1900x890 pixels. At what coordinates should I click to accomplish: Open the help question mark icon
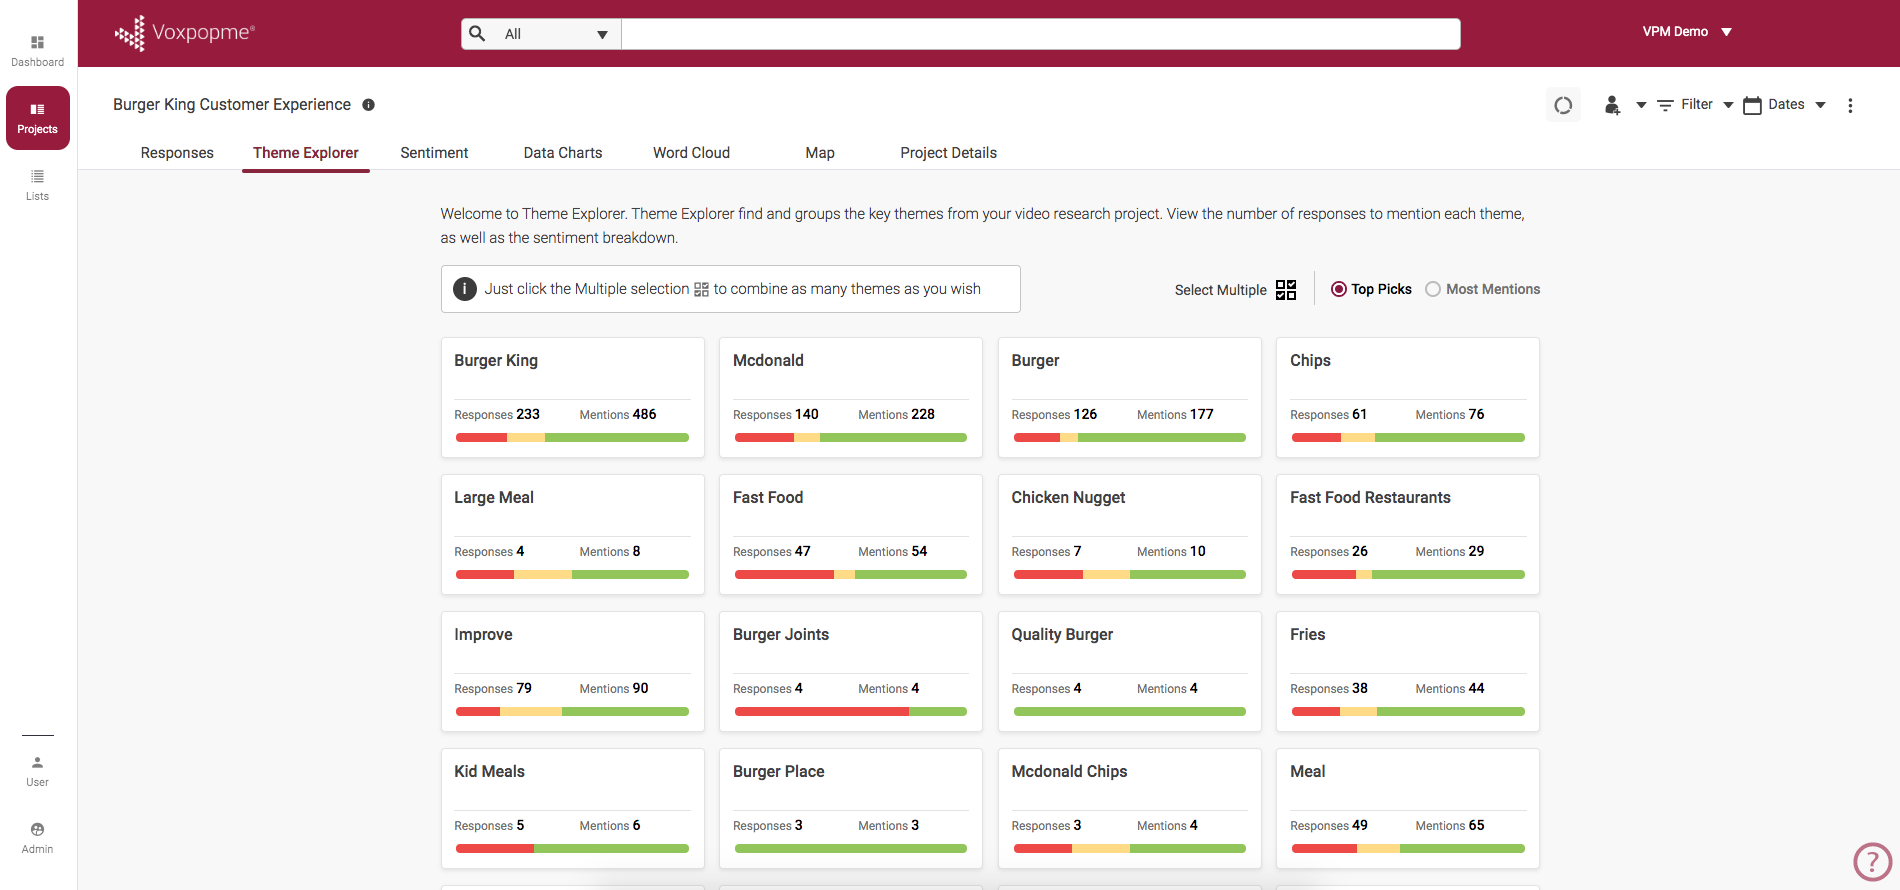[1872, 861]
